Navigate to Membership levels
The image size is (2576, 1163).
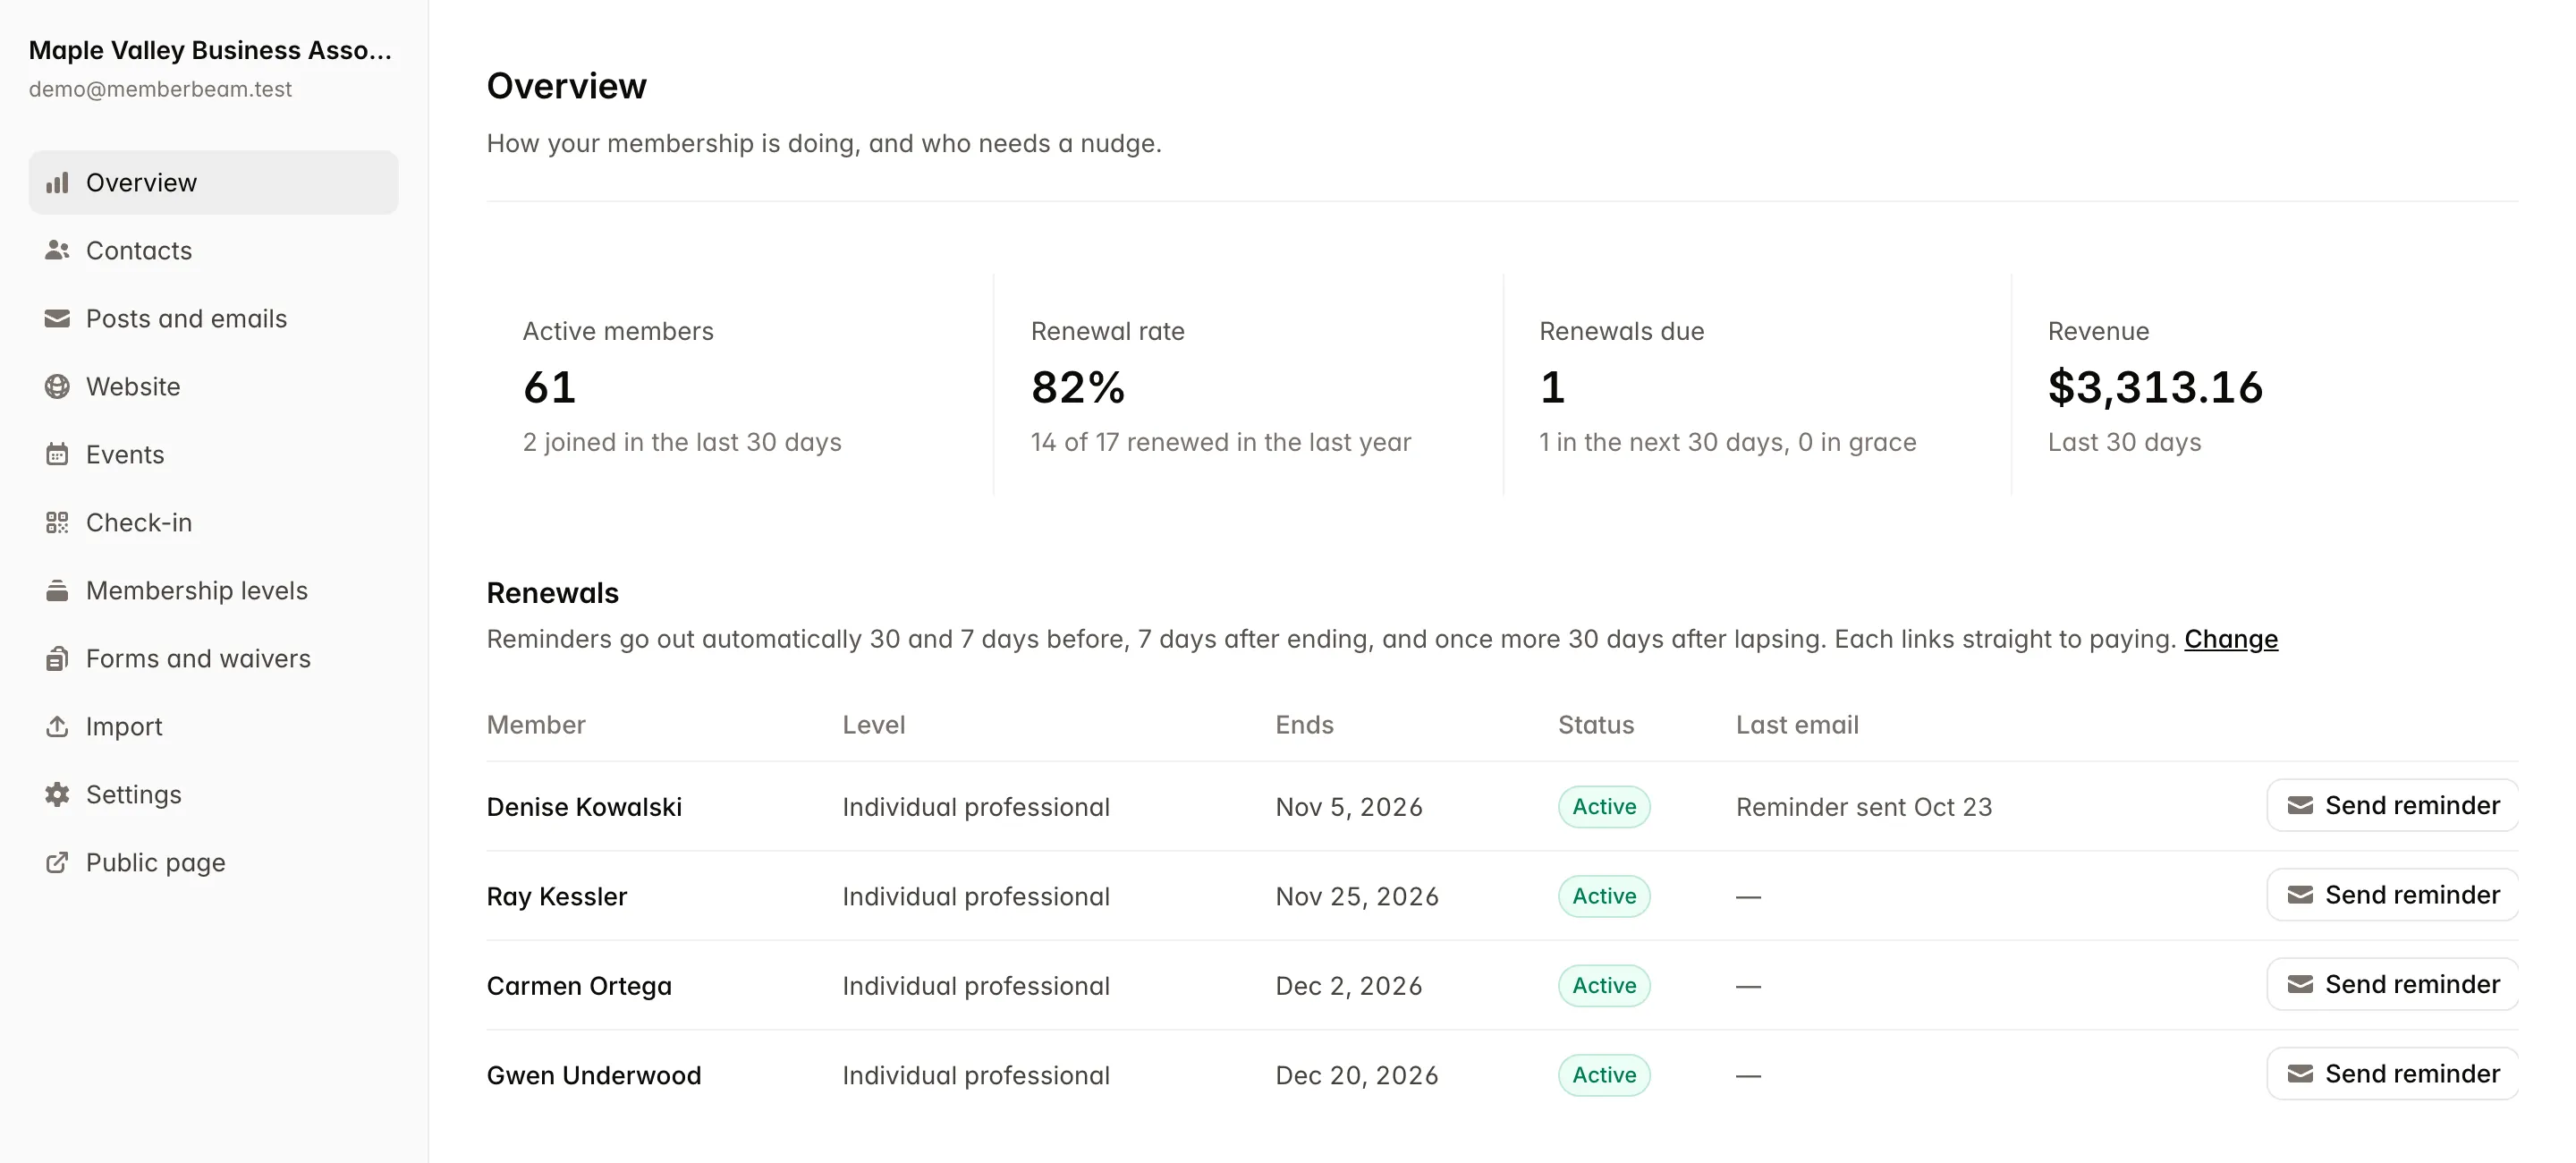[213, 591]
